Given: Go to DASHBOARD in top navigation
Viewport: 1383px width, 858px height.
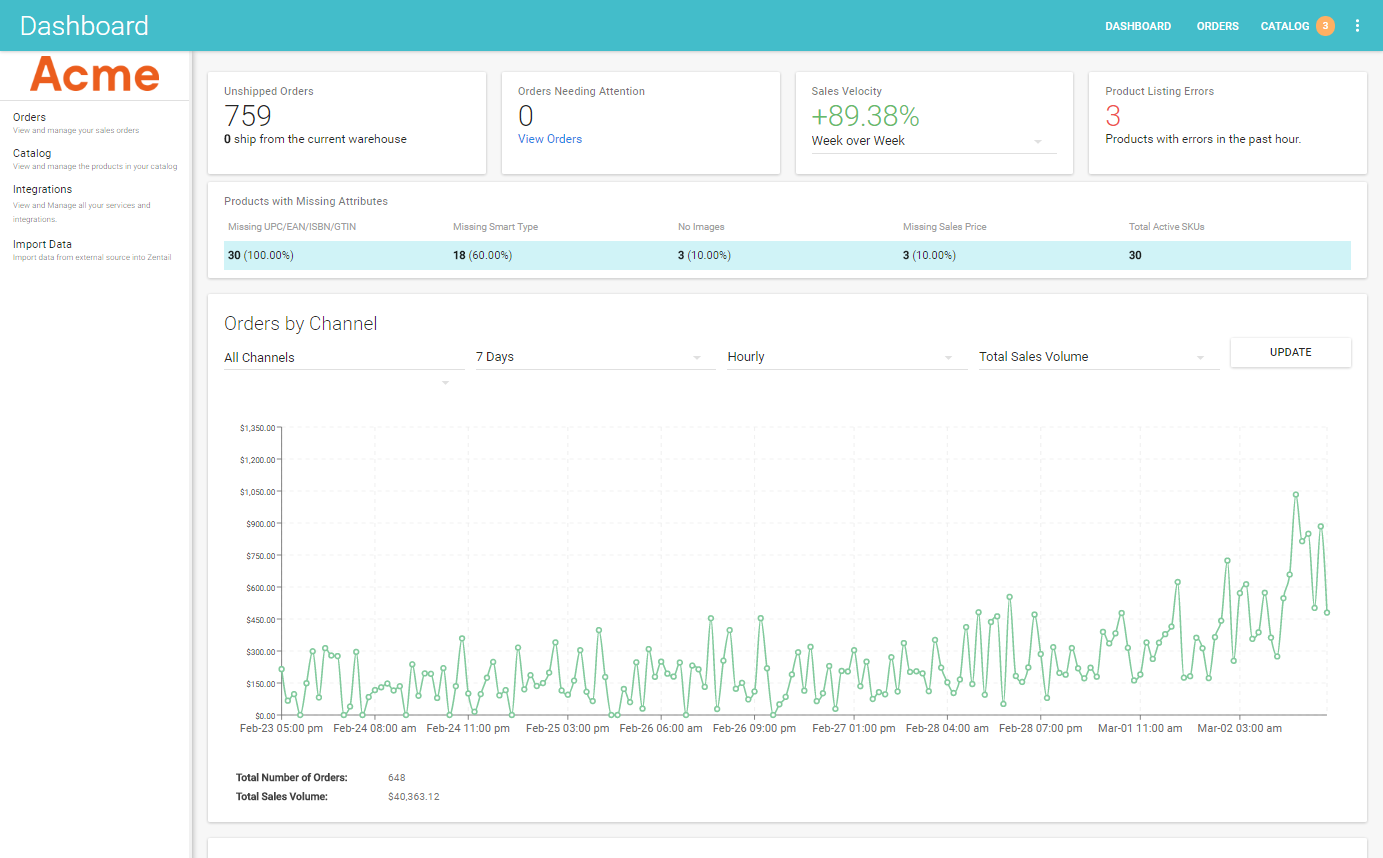Looking at the screenshot, I should [x=1138, y=26].
